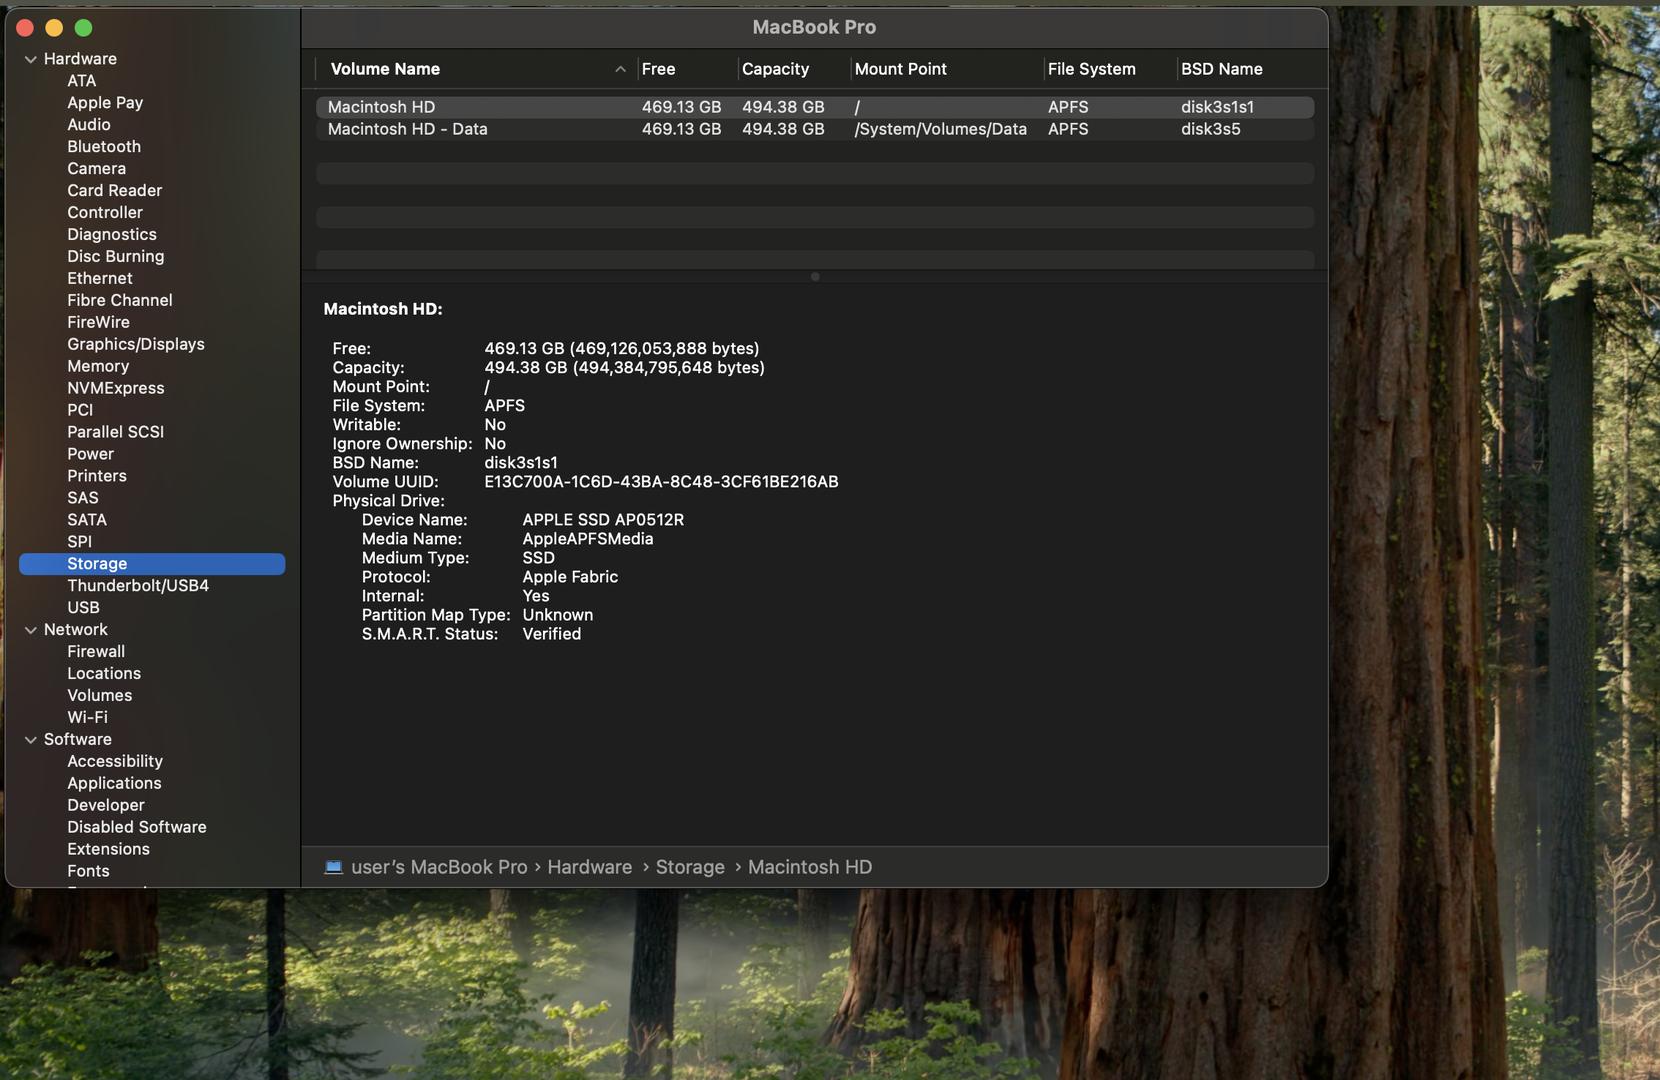Open Wi-Fi under Network
This screenshot has height=1080, width=1660.
point(88,718)
